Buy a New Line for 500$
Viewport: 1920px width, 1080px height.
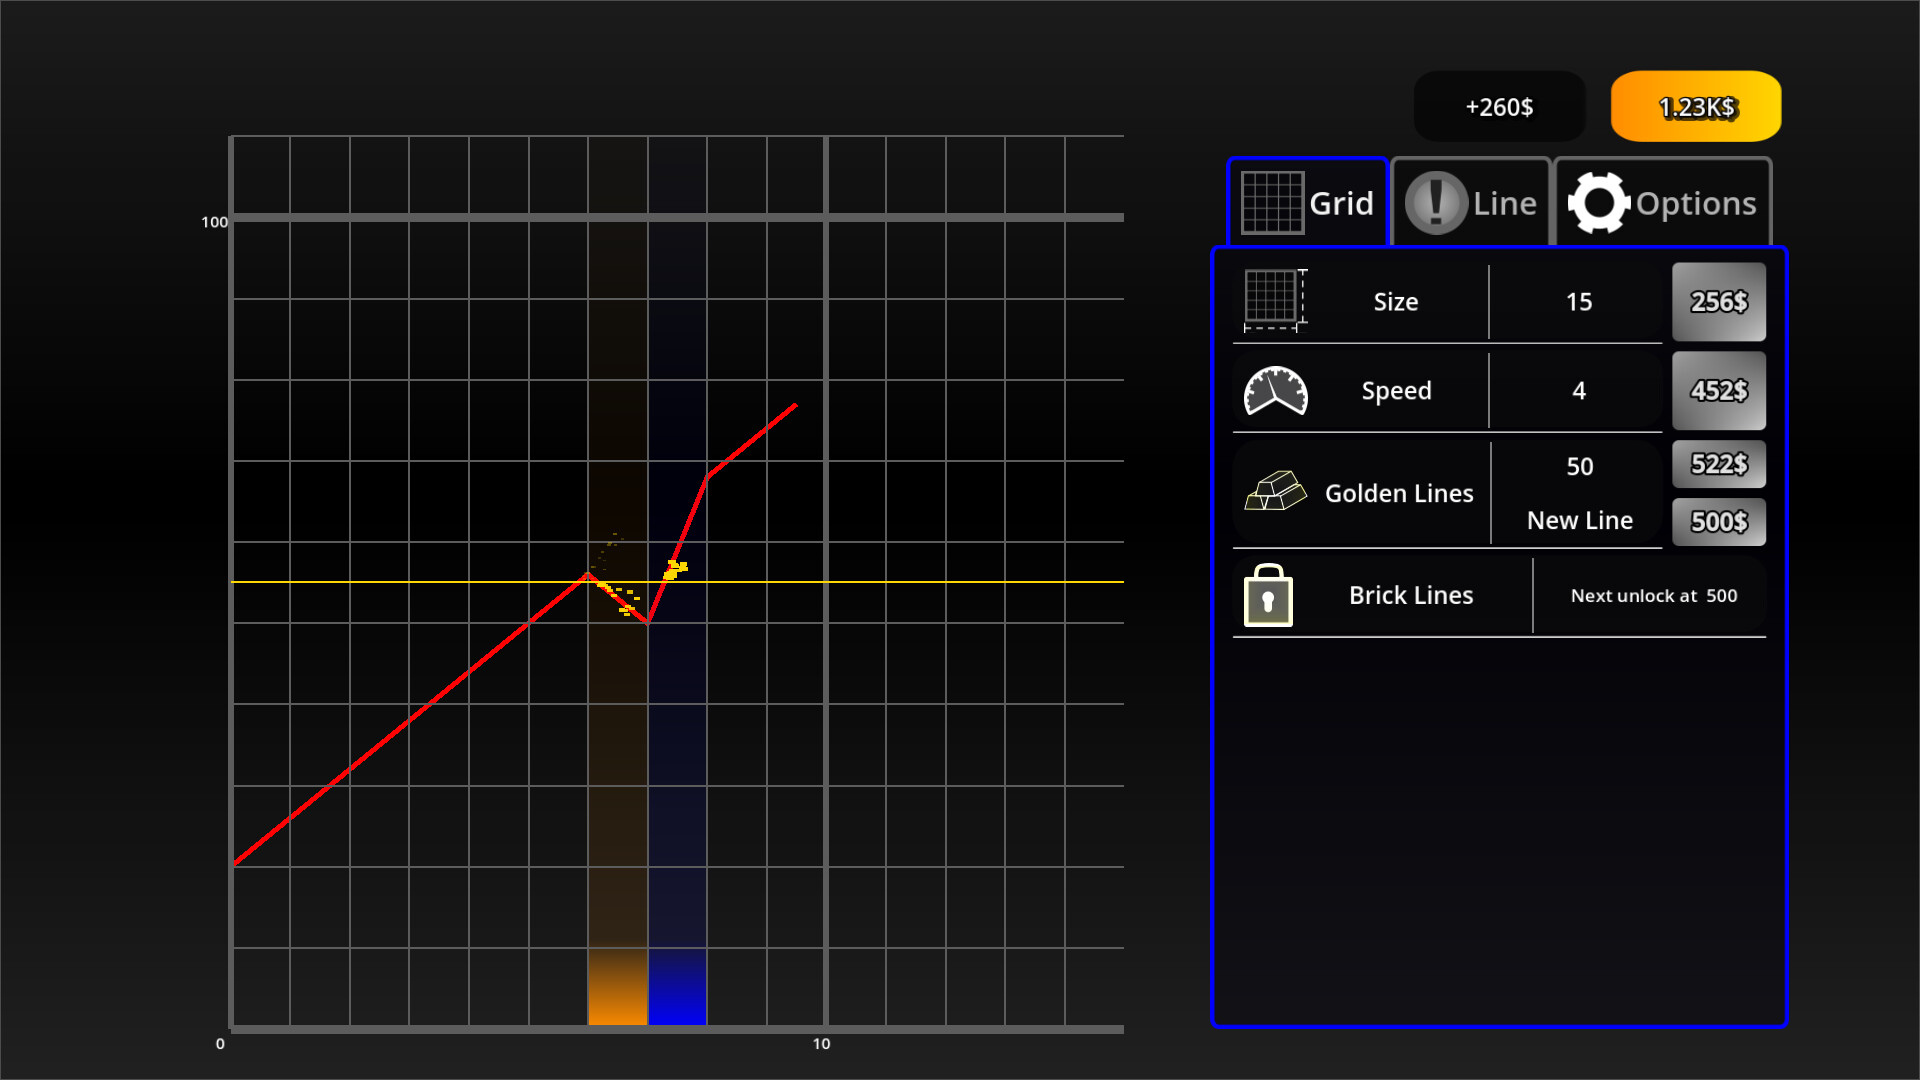click(x=1718, y=521)
